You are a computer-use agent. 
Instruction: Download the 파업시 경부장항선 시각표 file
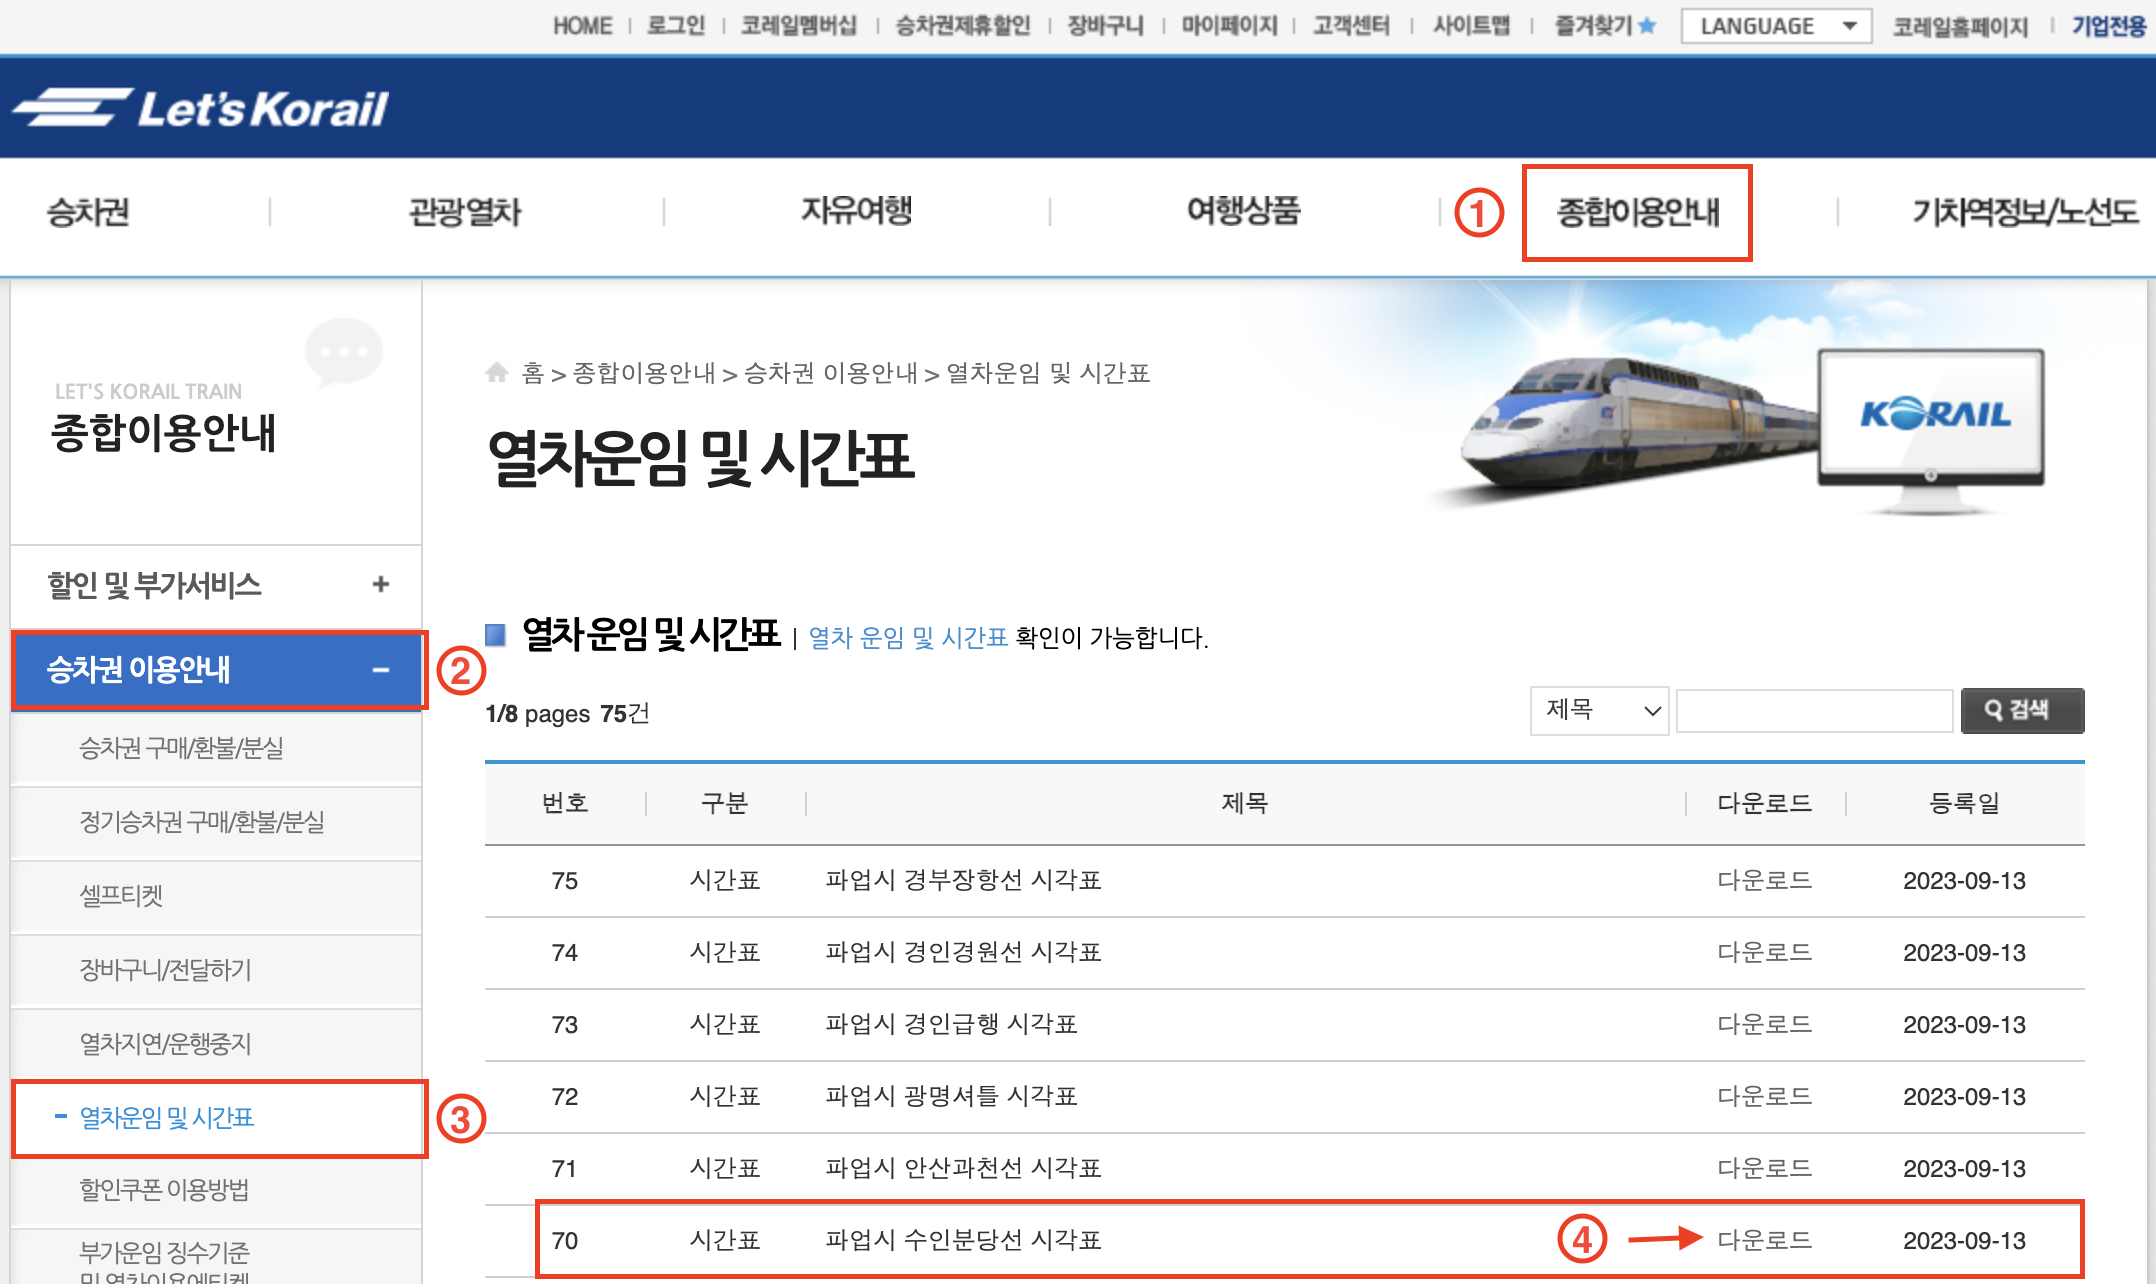click(1764, 880)
